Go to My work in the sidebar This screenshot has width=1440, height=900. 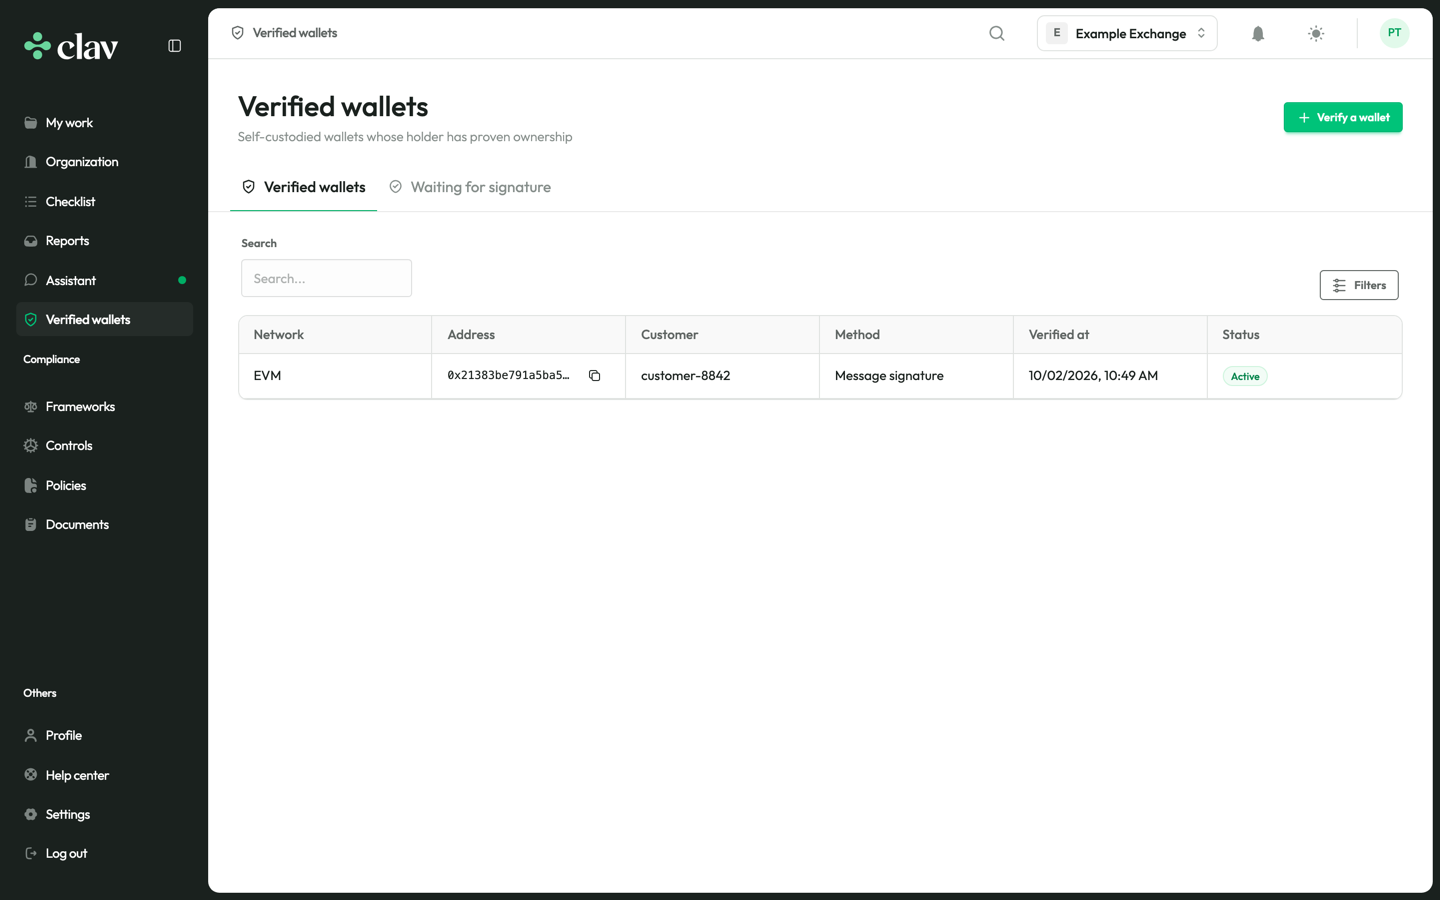click(x=104, y=123)
